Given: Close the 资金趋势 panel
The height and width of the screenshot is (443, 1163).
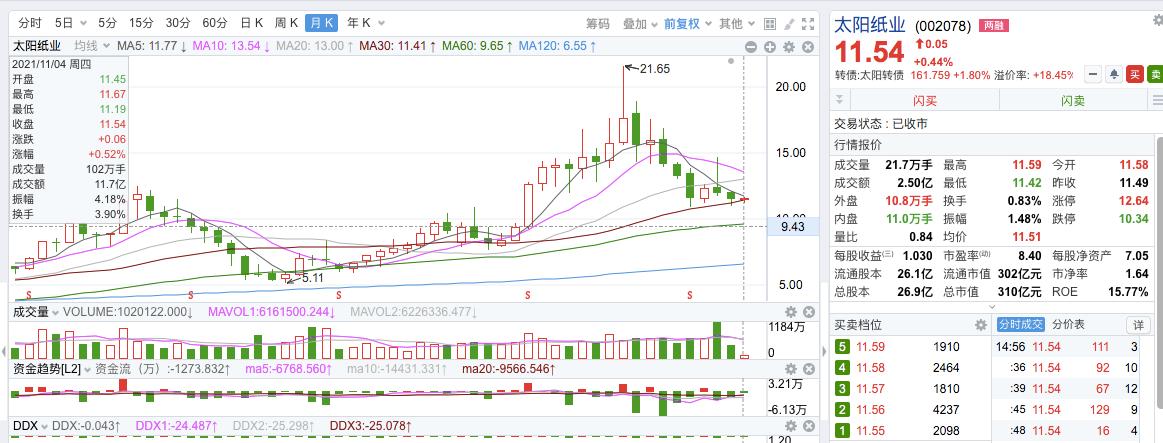Looking at the screenshot, I should coord(809,369).
